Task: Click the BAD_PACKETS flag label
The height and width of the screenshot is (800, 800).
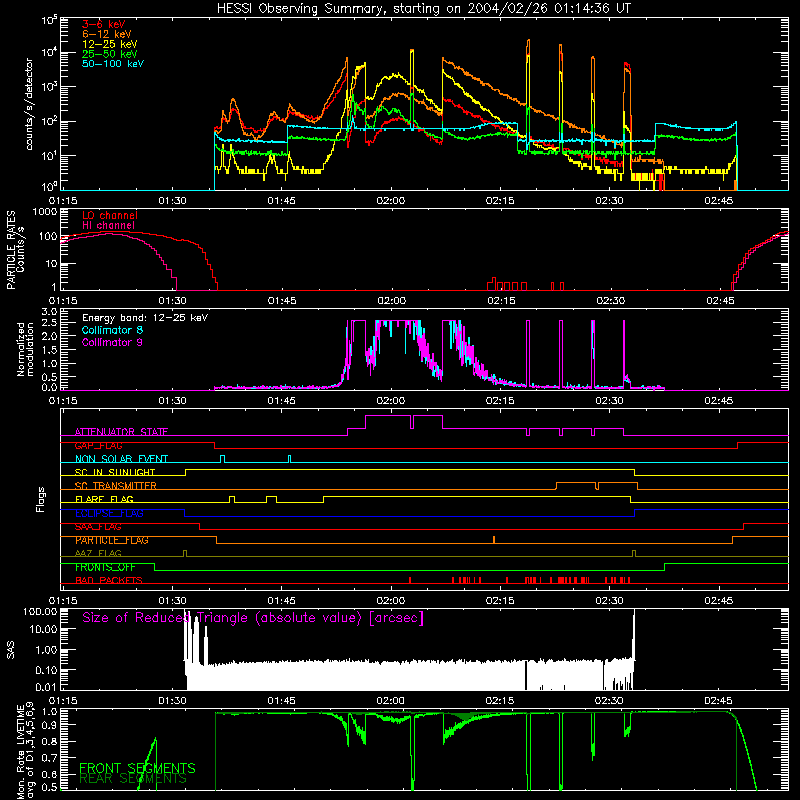Action: (108, 581)
